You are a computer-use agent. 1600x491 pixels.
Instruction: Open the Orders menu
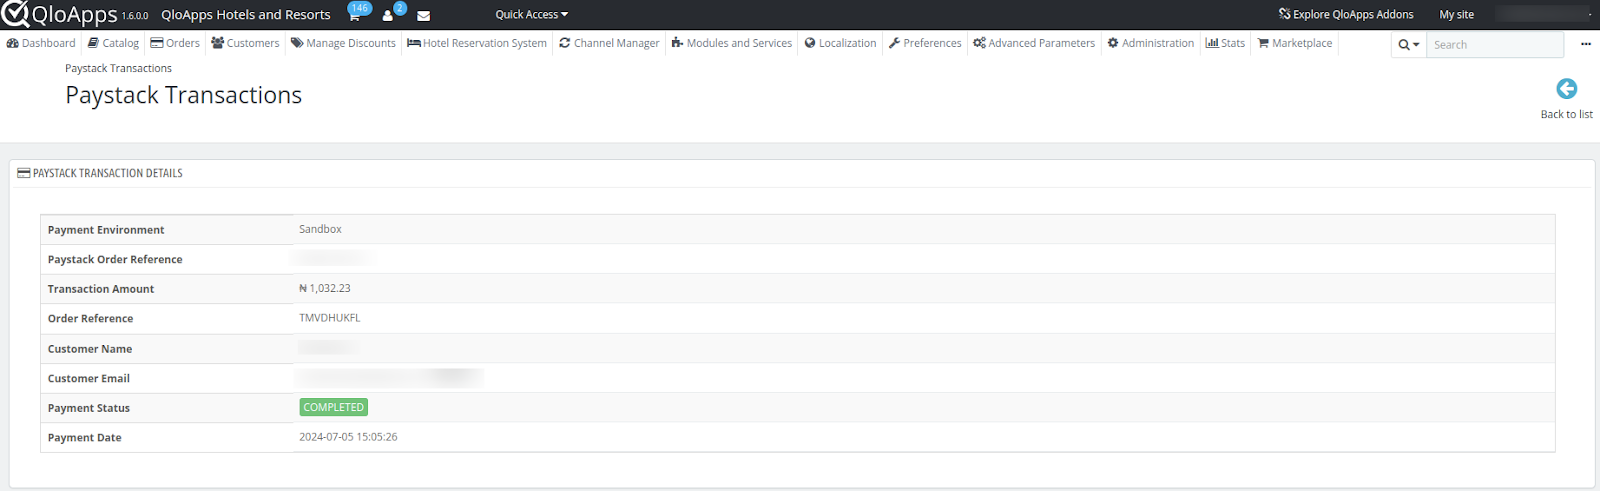coord(175,43)
